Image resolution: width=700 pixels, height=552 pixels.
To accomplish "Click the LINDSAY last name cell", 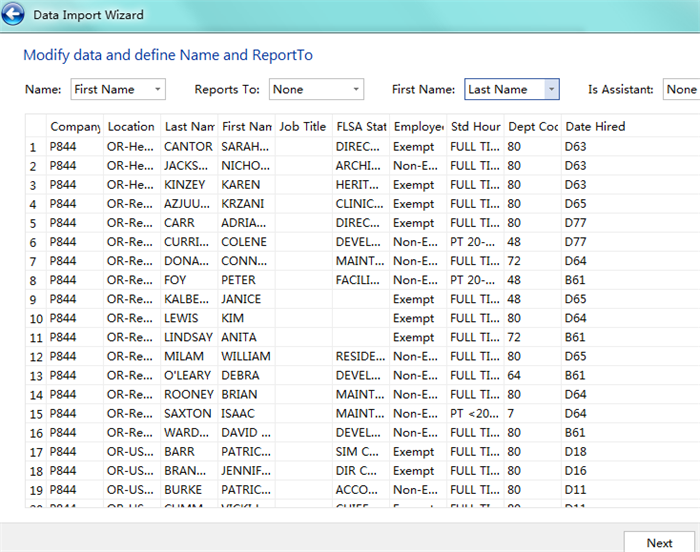I will 188,338.
